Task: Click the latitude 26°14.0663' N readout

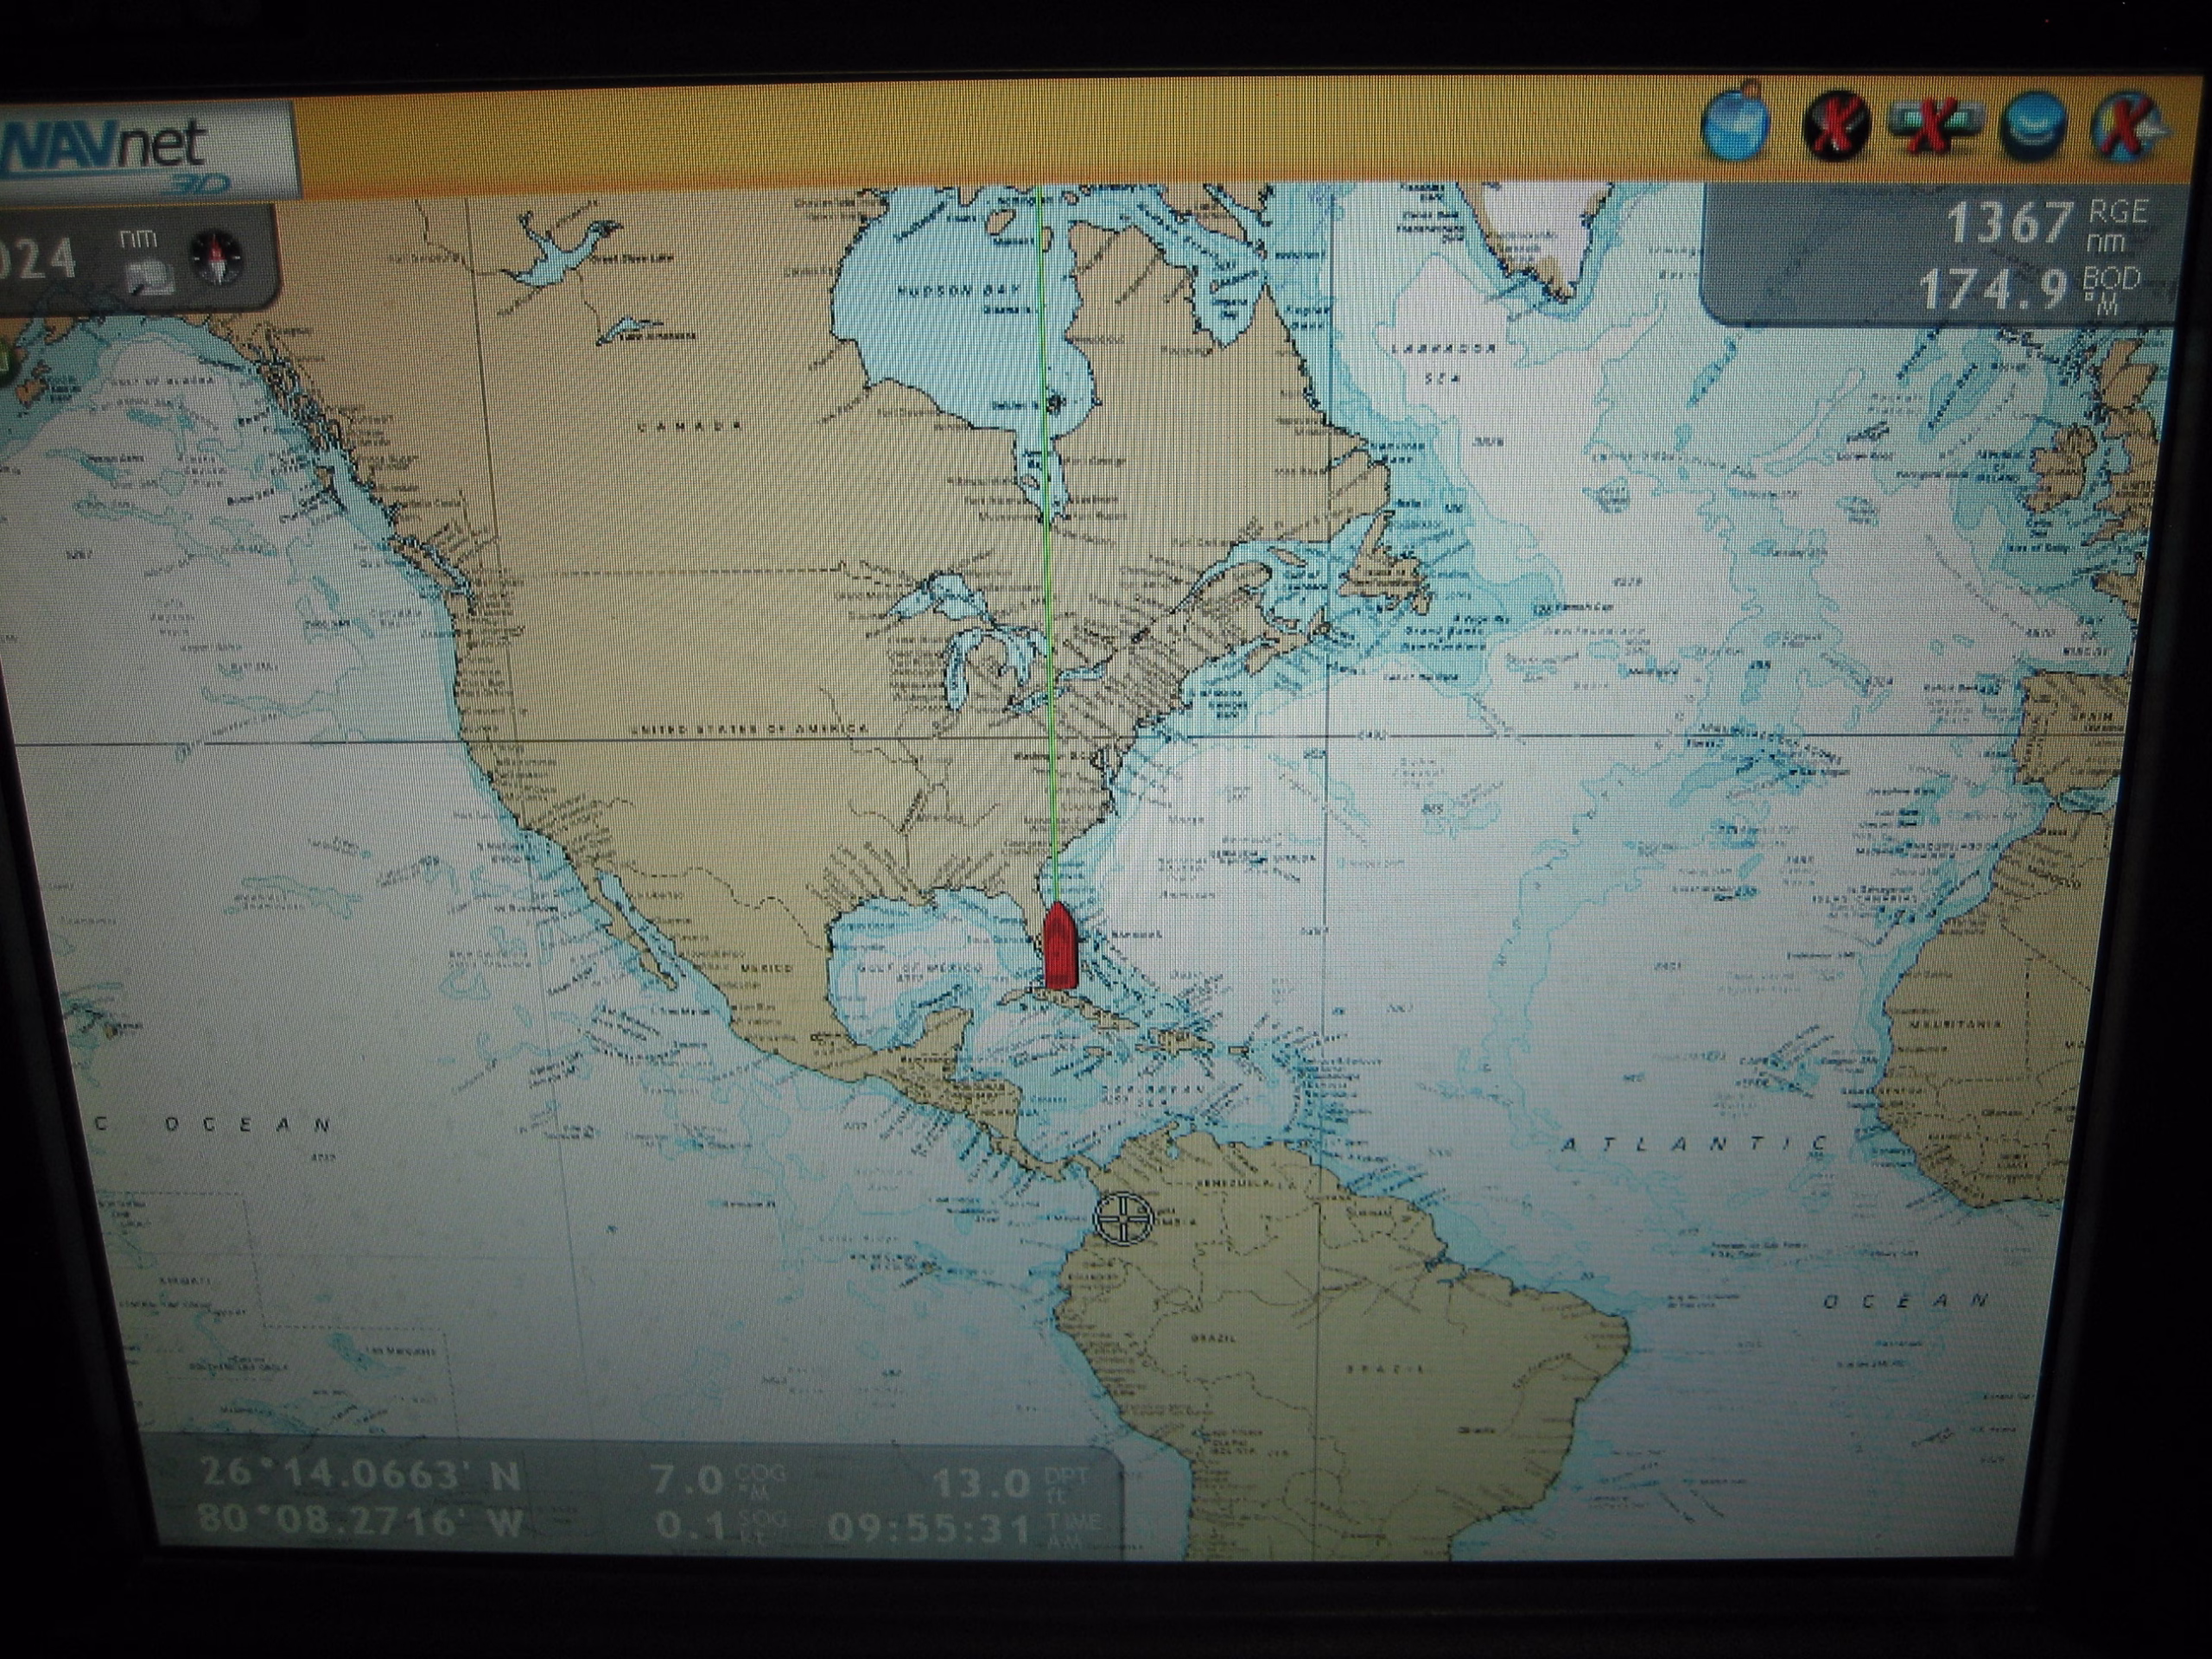Action: (x=360, y=1475)
